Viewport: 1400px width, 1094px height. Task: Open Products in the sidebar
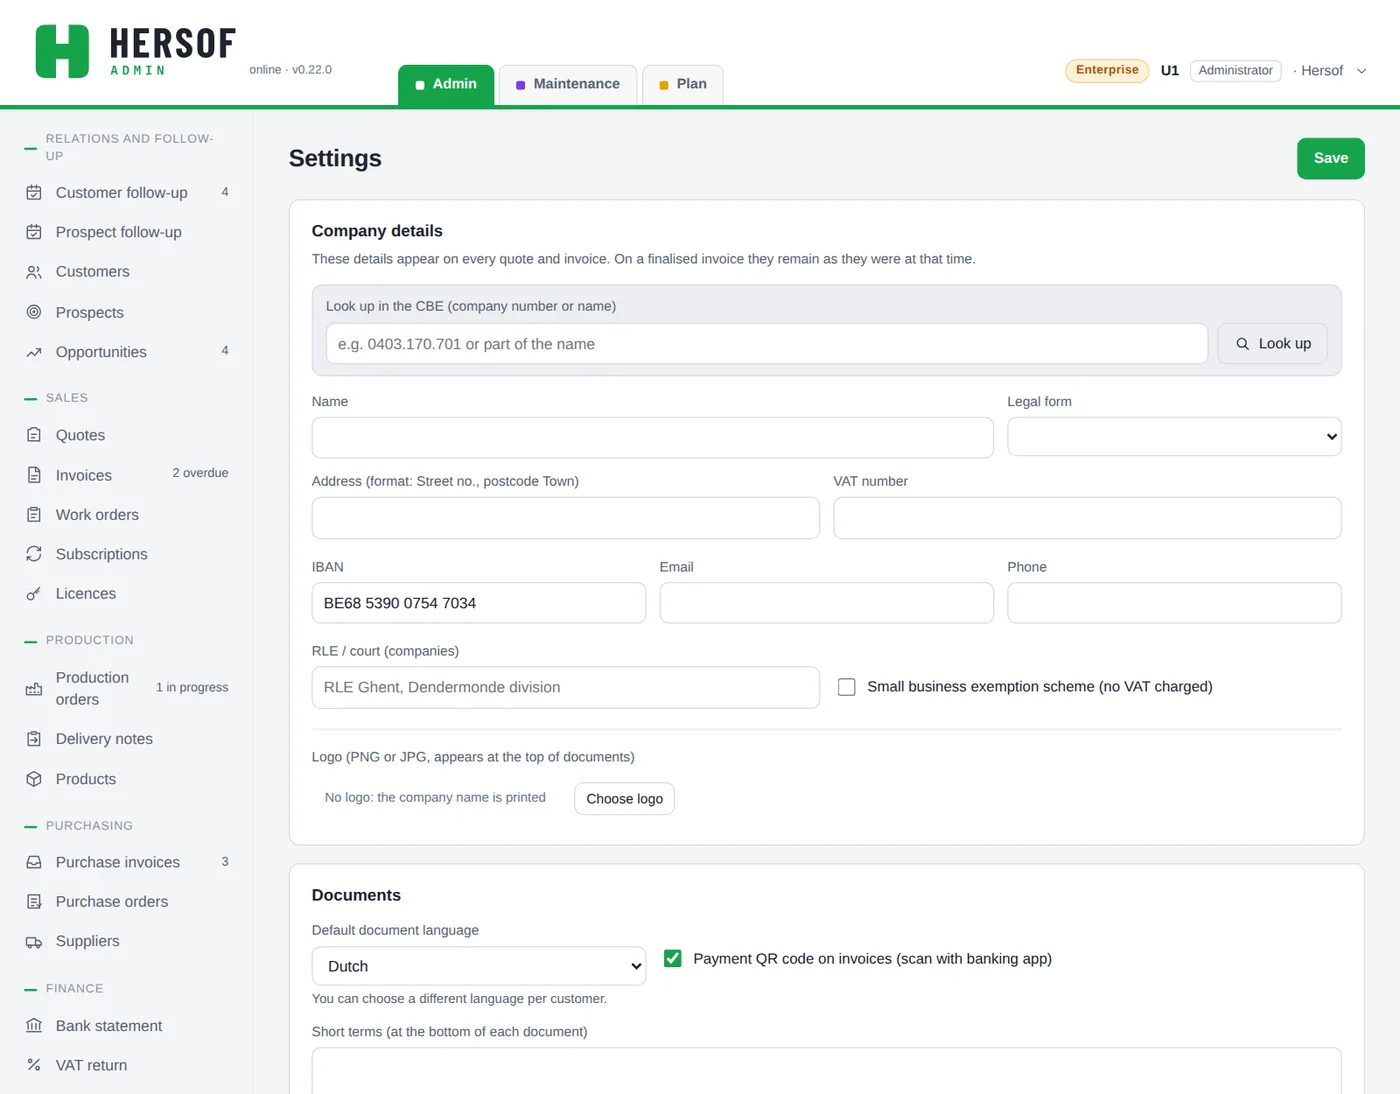pyautogui.click(x=126, y=779)
